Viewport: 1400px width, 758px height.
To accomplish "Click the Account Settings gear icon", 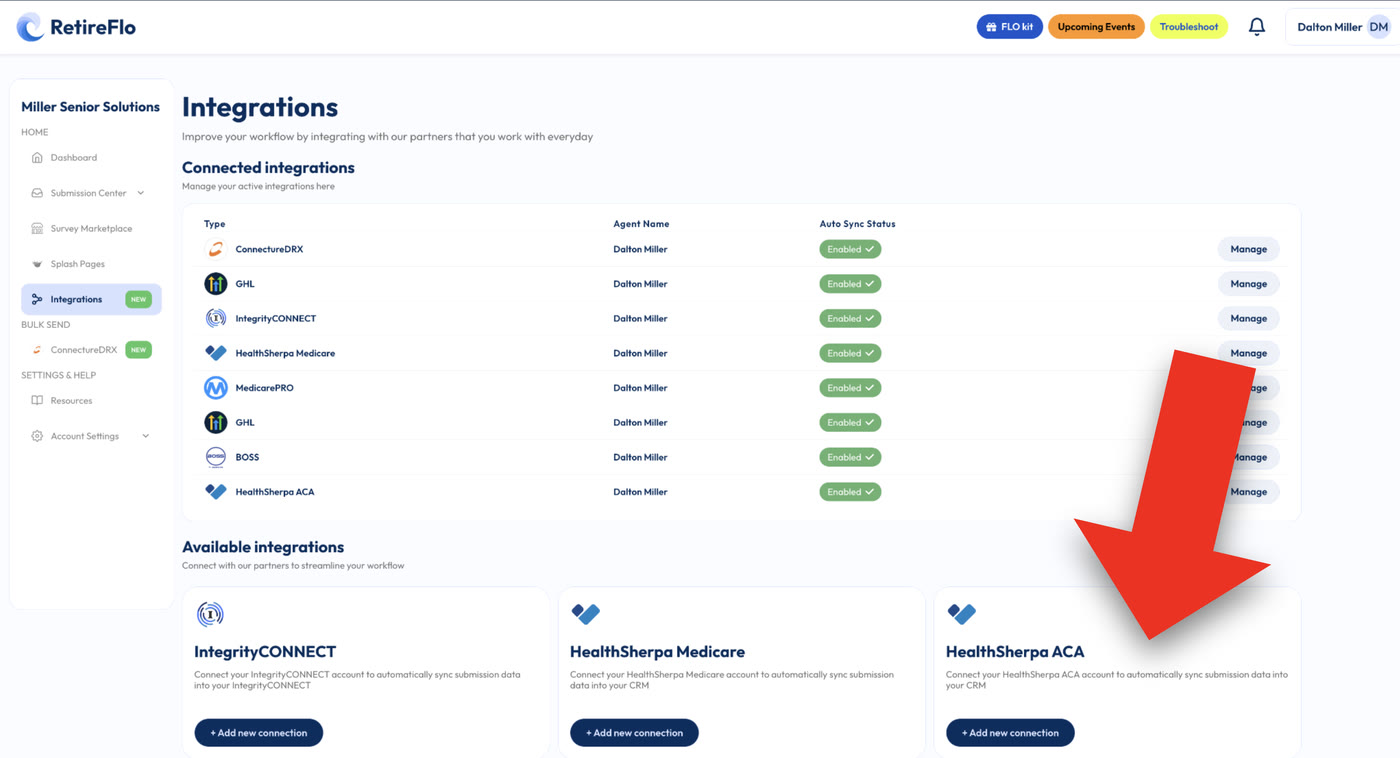I will coord(37,436).
